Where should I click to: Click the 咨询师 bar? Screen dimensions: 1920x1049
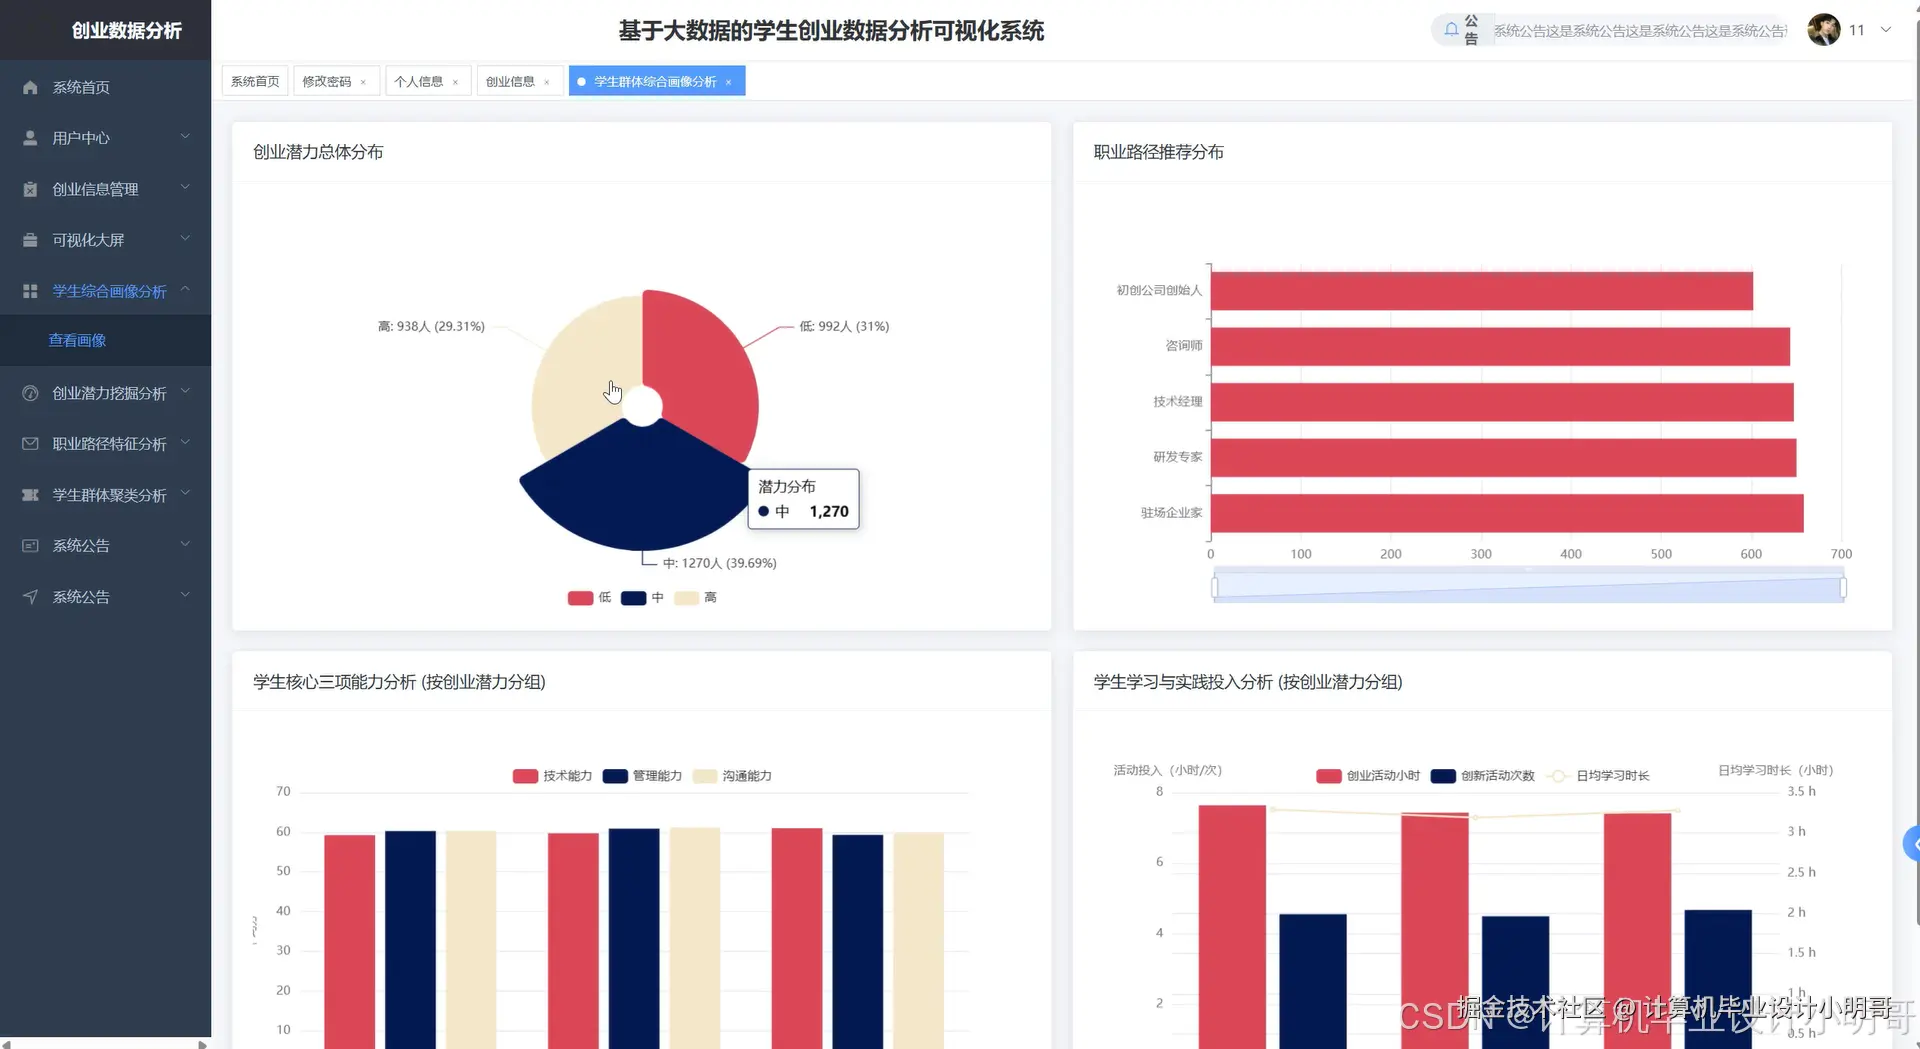click(1500, 346)
